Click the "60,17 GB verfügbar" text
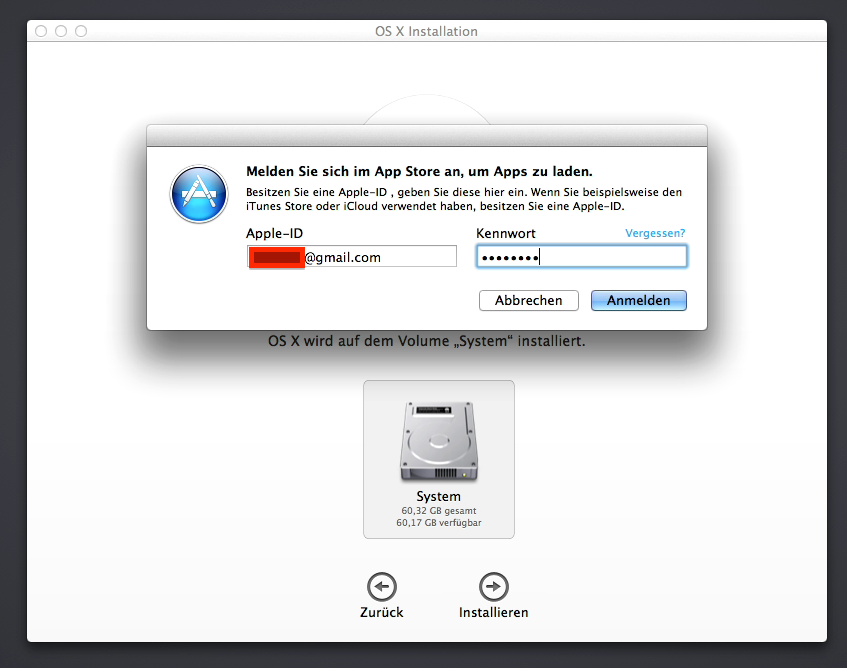Screen dimensions: 847x668 (439, 523)
